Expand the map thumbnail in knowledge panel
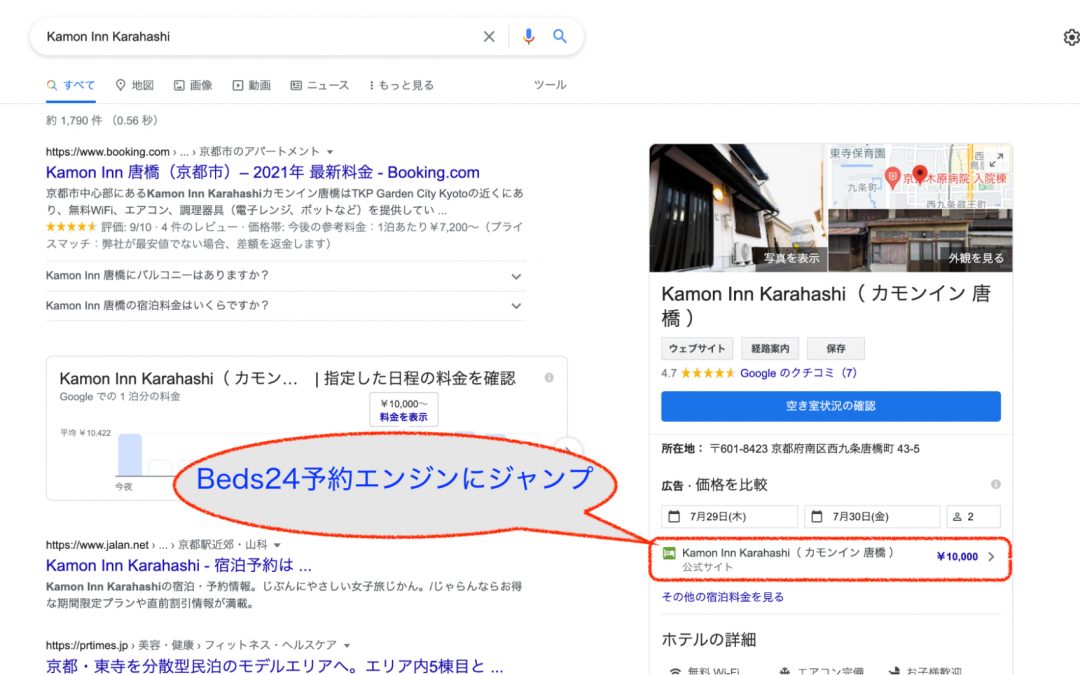Viewport: 1080px width, 675px height. coord(997,160)
